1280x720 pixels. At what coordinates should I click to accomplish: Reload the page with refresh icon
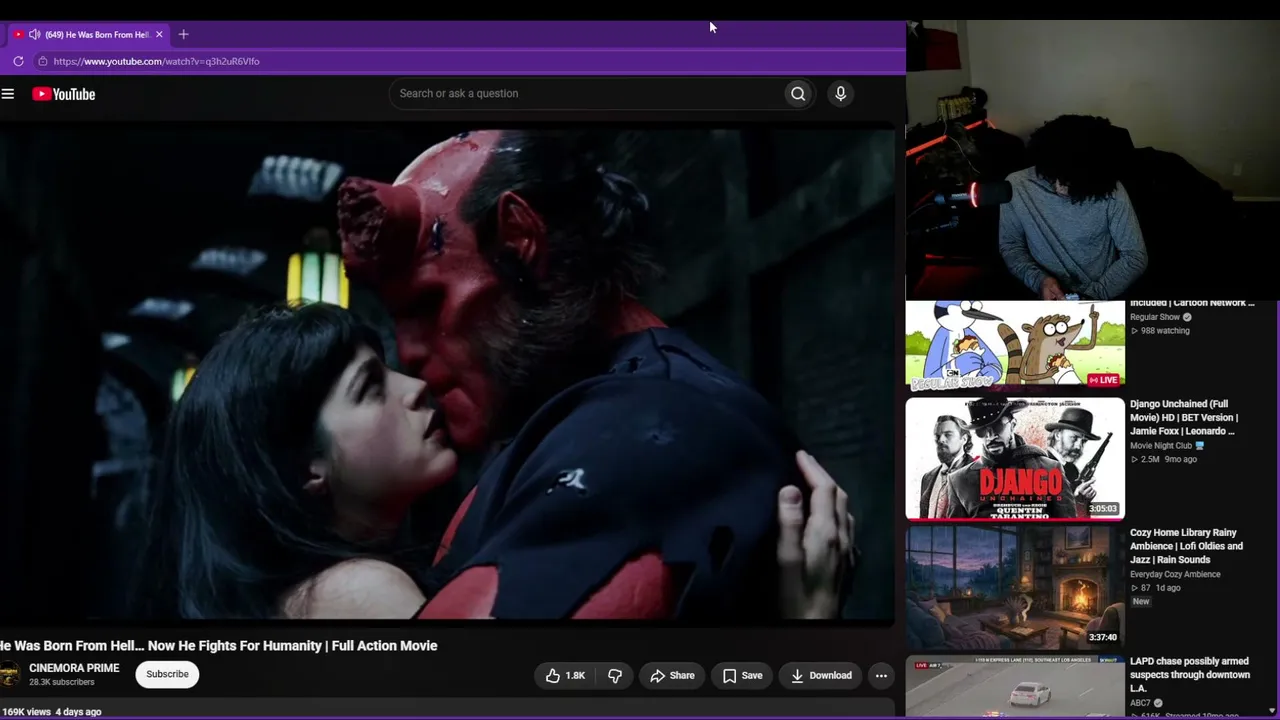[18, 61]
